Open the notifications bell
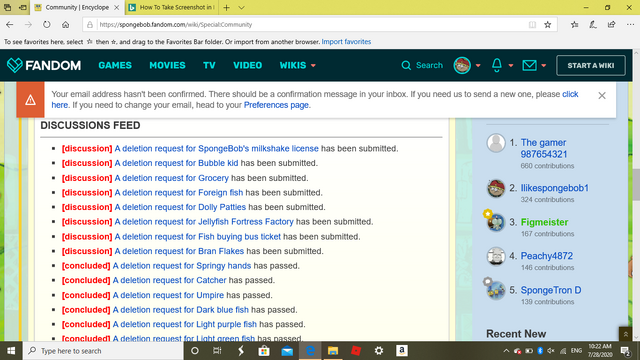The width and height of the screenshot is (640, 360). click(497, 65)
